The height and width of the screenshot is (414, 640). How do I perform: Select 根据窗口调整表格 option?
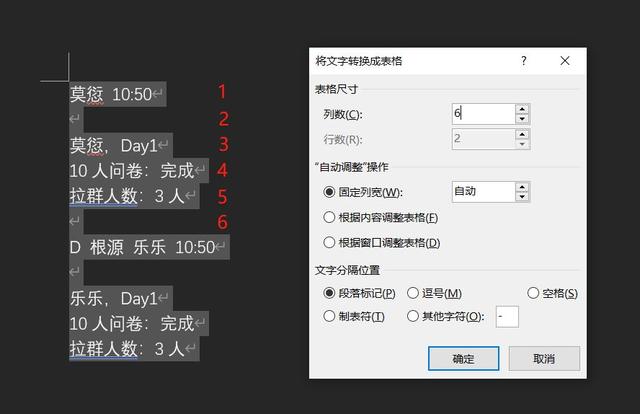(x=330, y=242)
